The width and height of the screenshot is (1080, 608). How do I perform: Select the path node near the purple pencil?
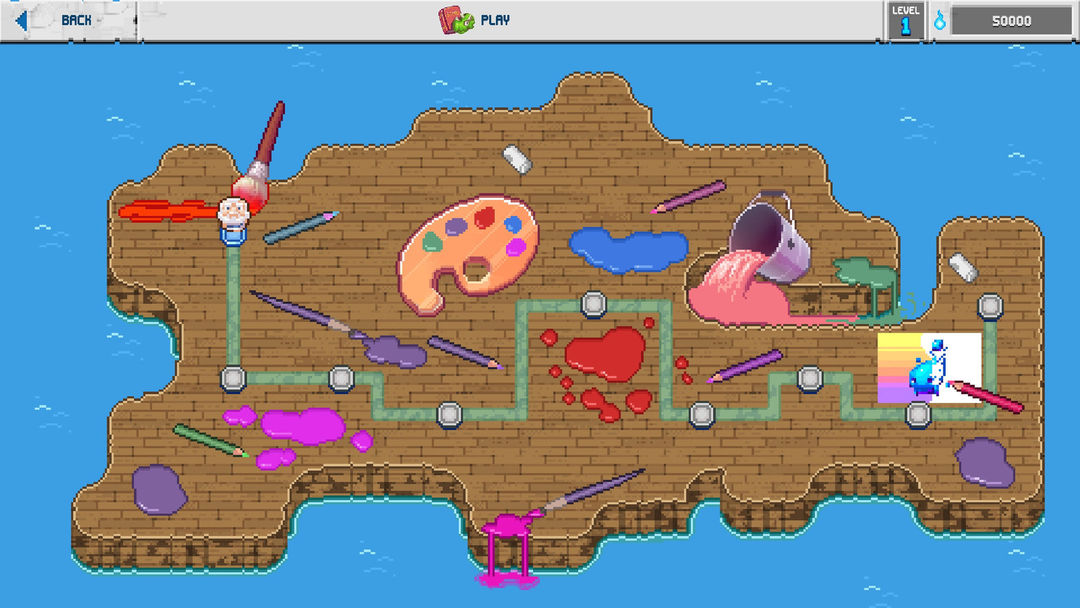(450, 412)
